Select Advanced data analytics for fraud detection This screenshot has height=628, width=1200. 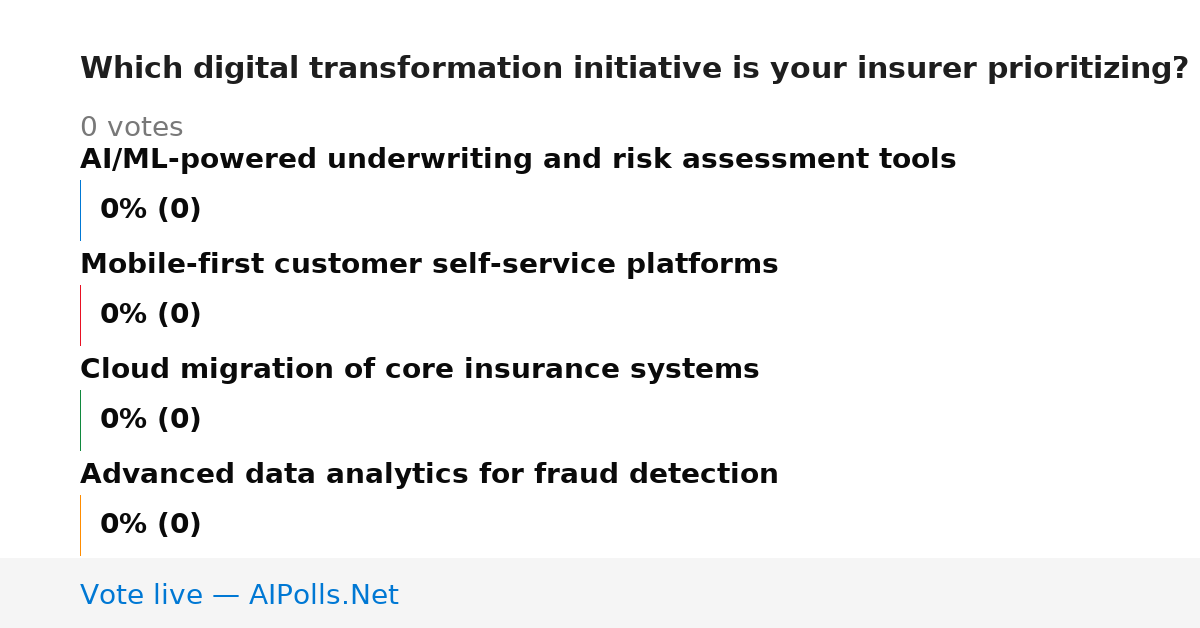429,474
